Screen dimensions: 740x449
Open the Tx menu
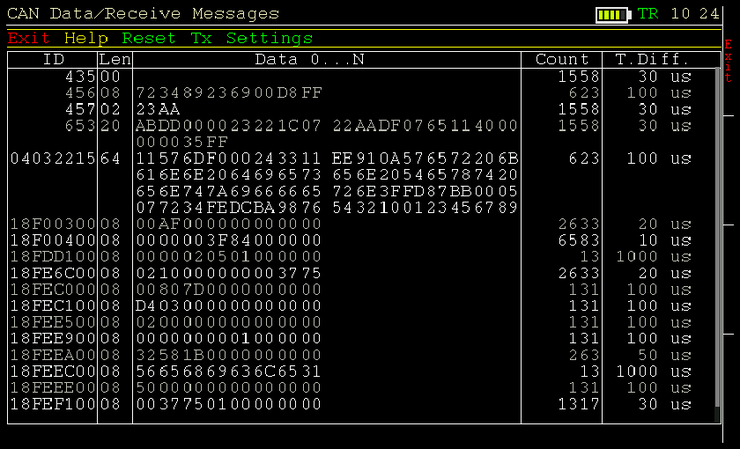[201, 38]
